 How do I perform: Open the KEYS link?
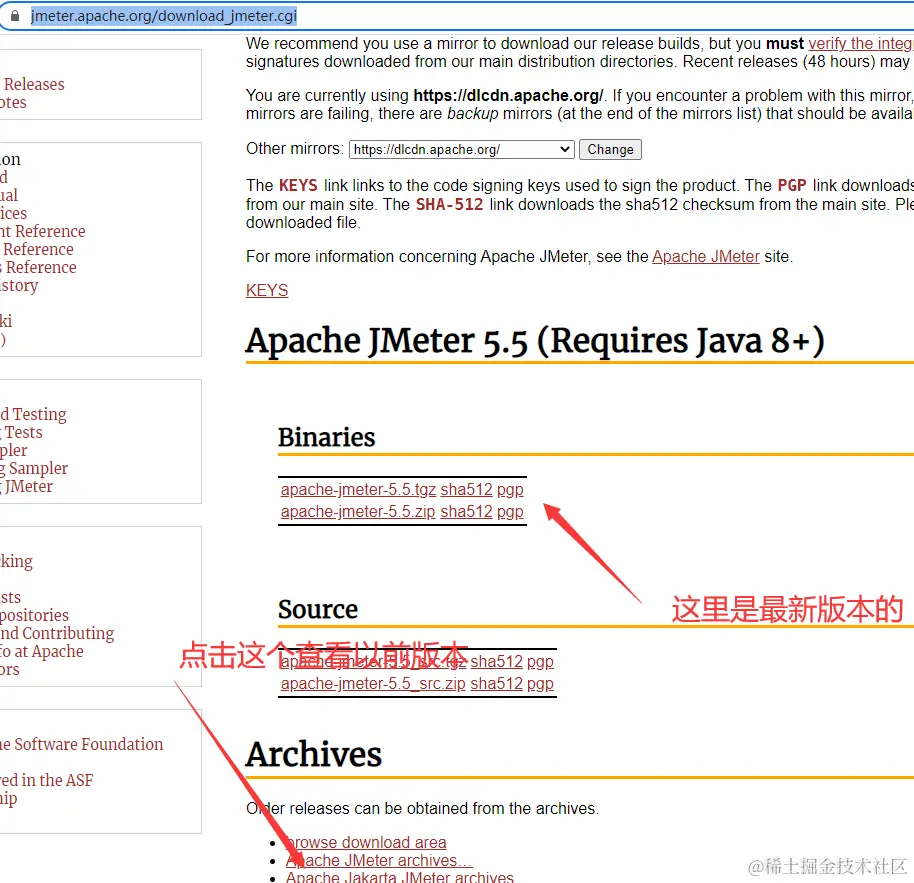pos(267,290)
